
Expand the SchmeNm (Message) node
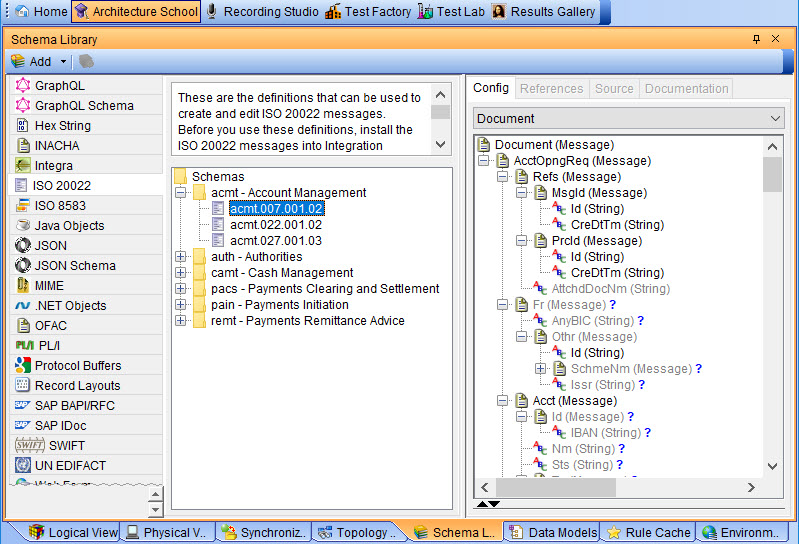541,369
